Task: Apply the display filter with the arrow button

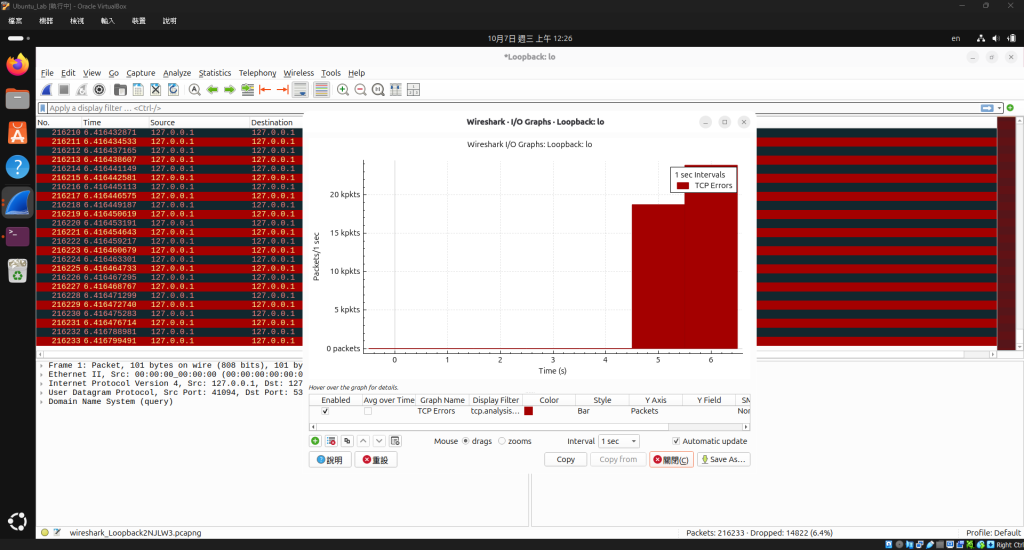Action: tap(987, 108)
